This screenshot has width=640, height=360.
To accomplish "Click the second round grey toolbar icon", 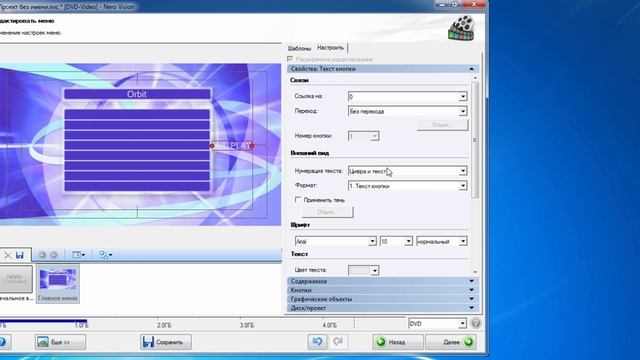I will click(x=54, y=255).
